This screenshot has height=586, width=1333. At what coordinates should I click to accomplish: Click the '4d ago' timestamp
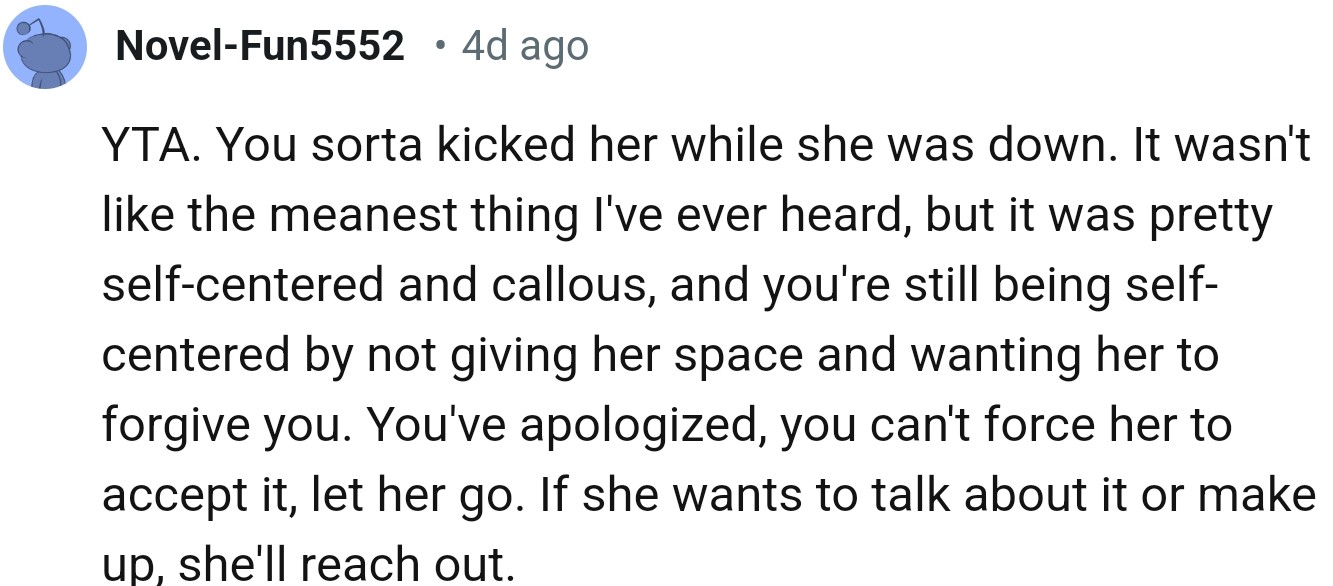click(x=524, y=46)
